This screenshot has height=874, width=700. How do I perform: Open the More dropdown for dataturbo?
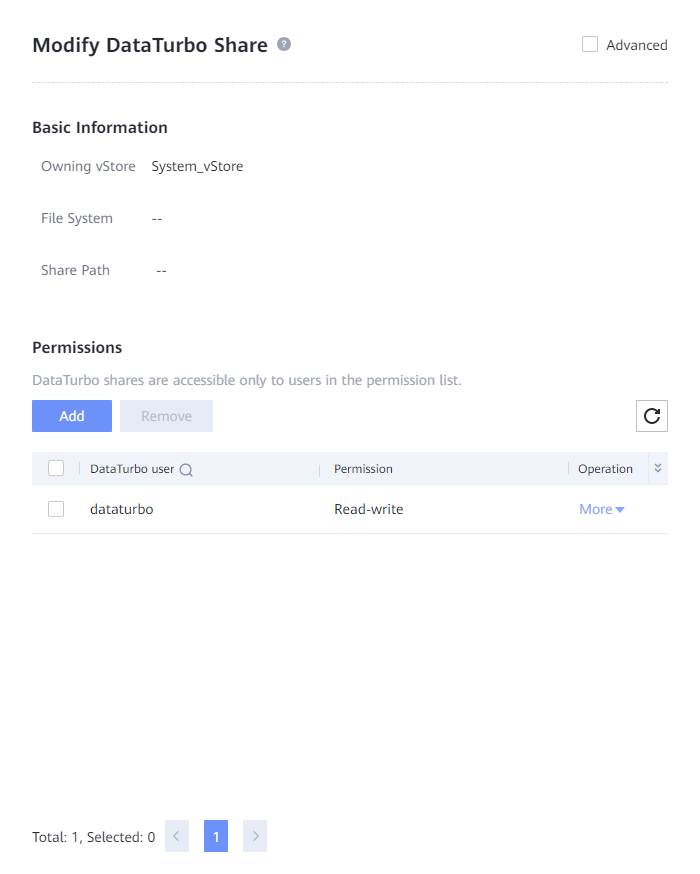602,509
